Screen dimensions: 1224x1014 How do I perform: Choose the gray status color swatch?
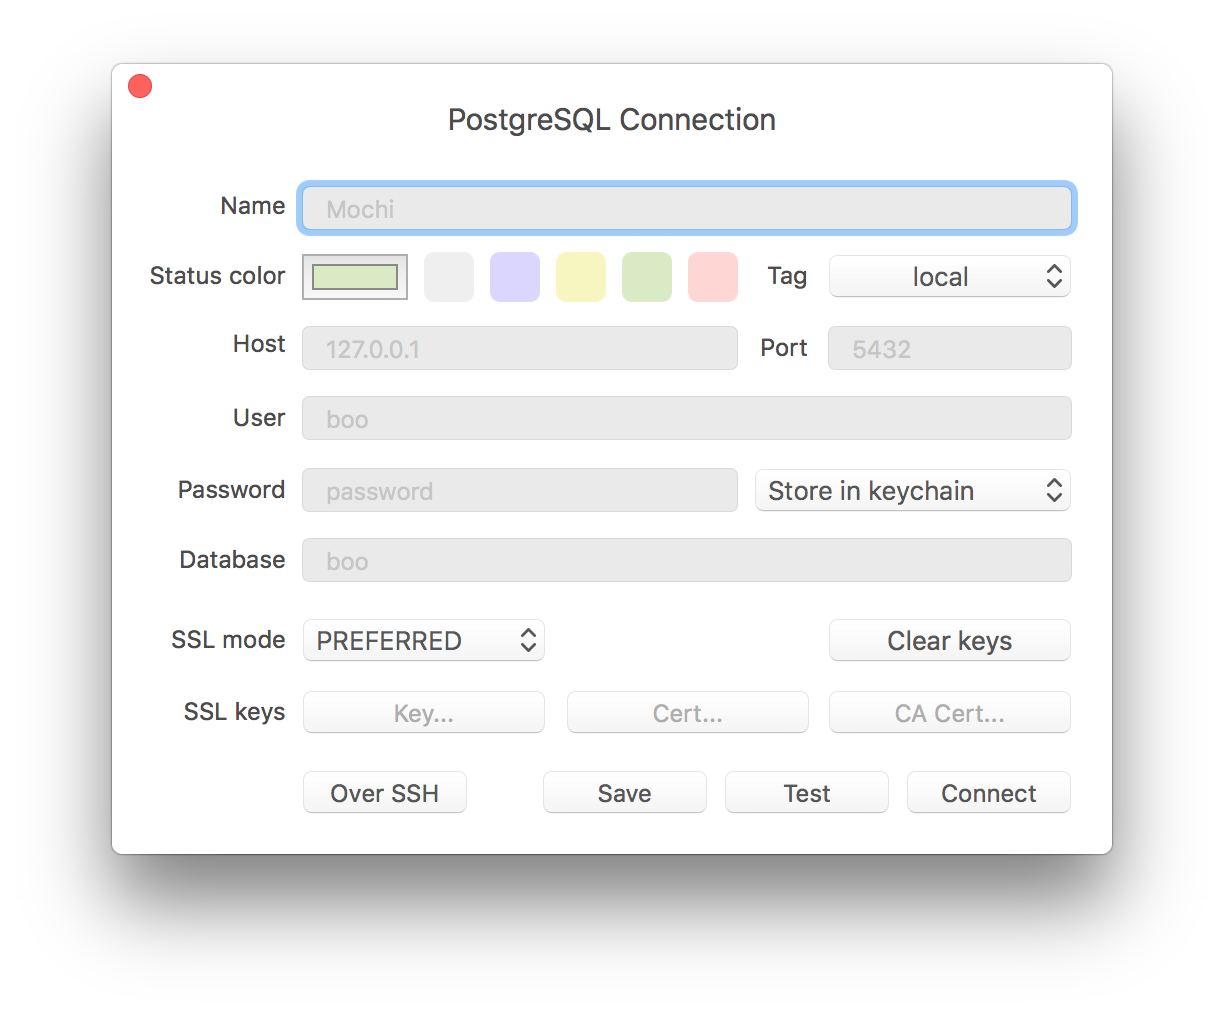tap(449, 277)
